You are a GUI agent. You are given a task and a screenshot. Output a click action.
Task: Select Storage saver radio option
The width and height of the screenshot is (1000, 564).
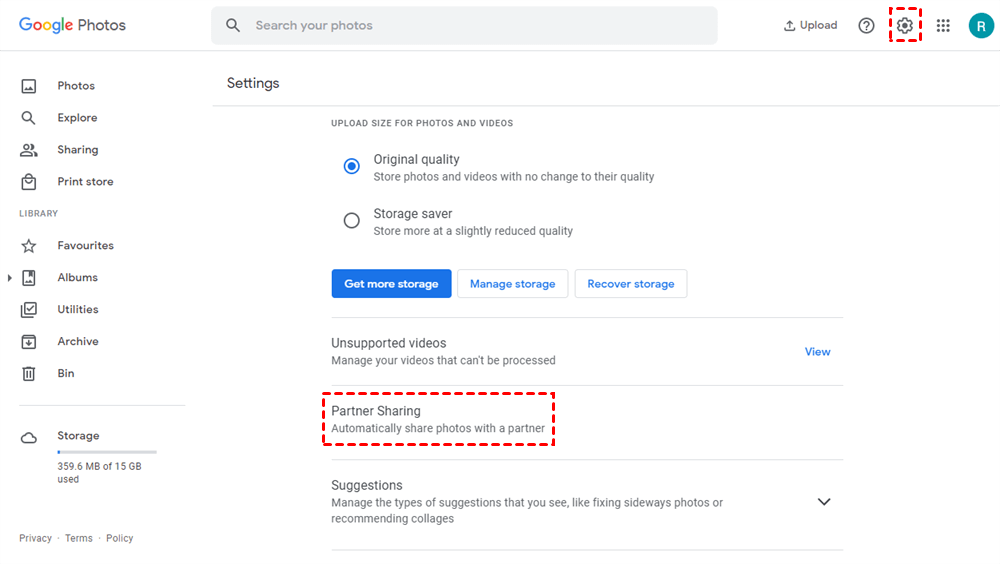[x=352, y=221]
